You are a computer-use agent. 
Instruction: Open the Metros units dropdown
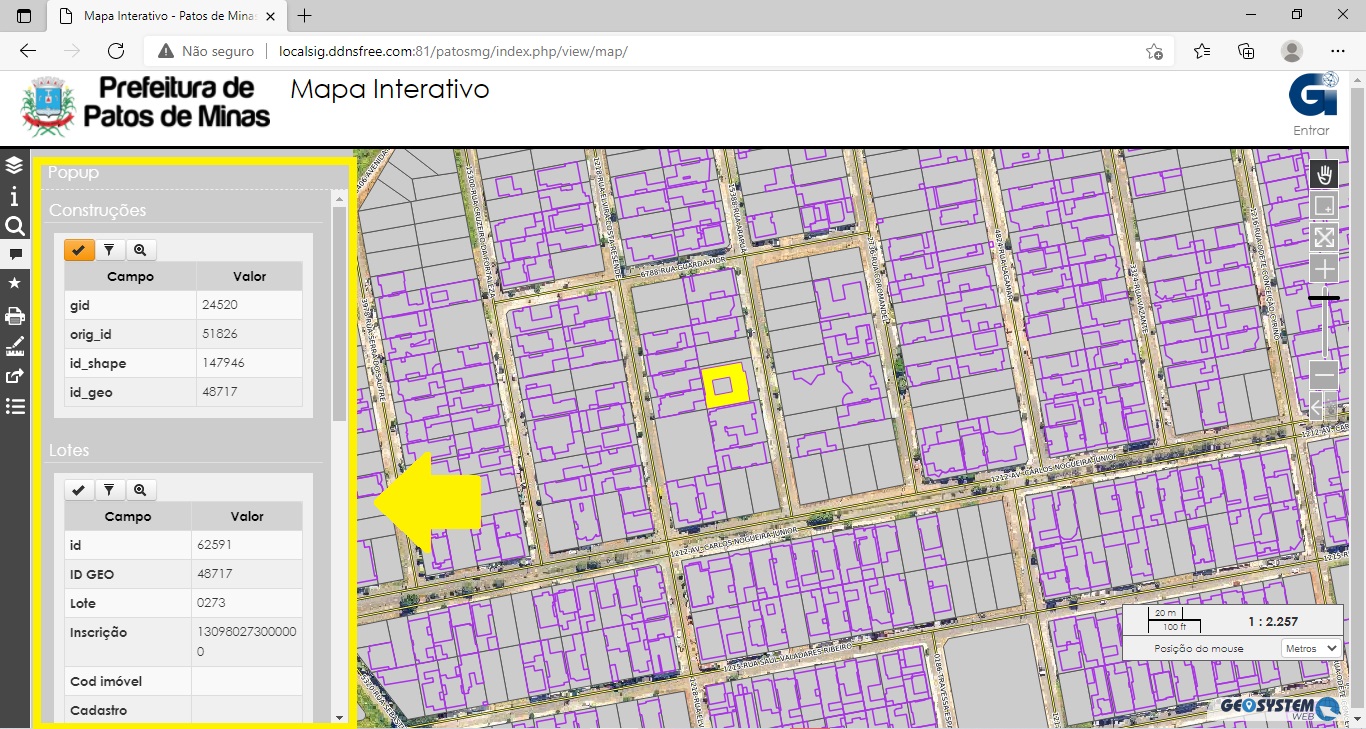coord(1311,648)
